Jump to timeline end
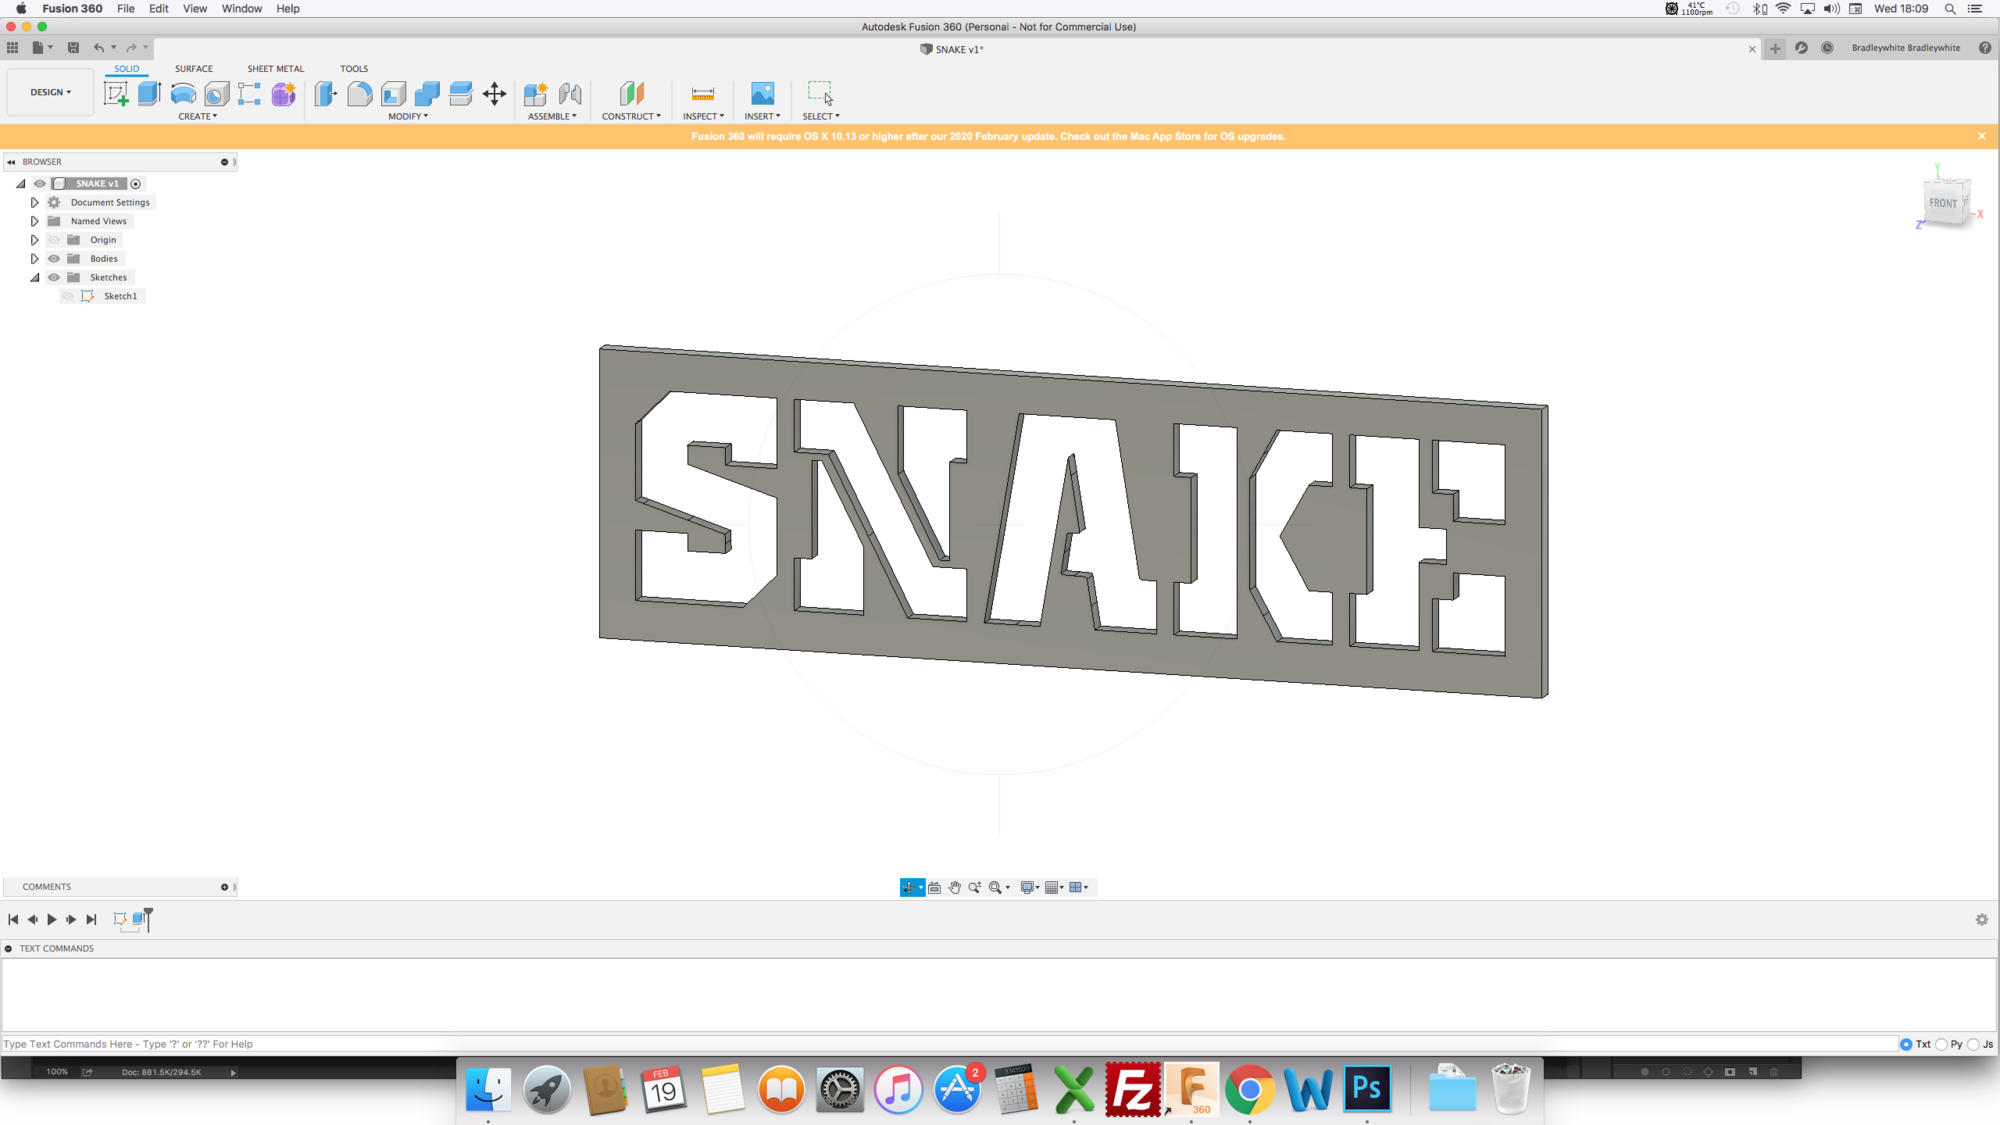The width and height of the screenshot is (2000, 1125). [91, 919]
